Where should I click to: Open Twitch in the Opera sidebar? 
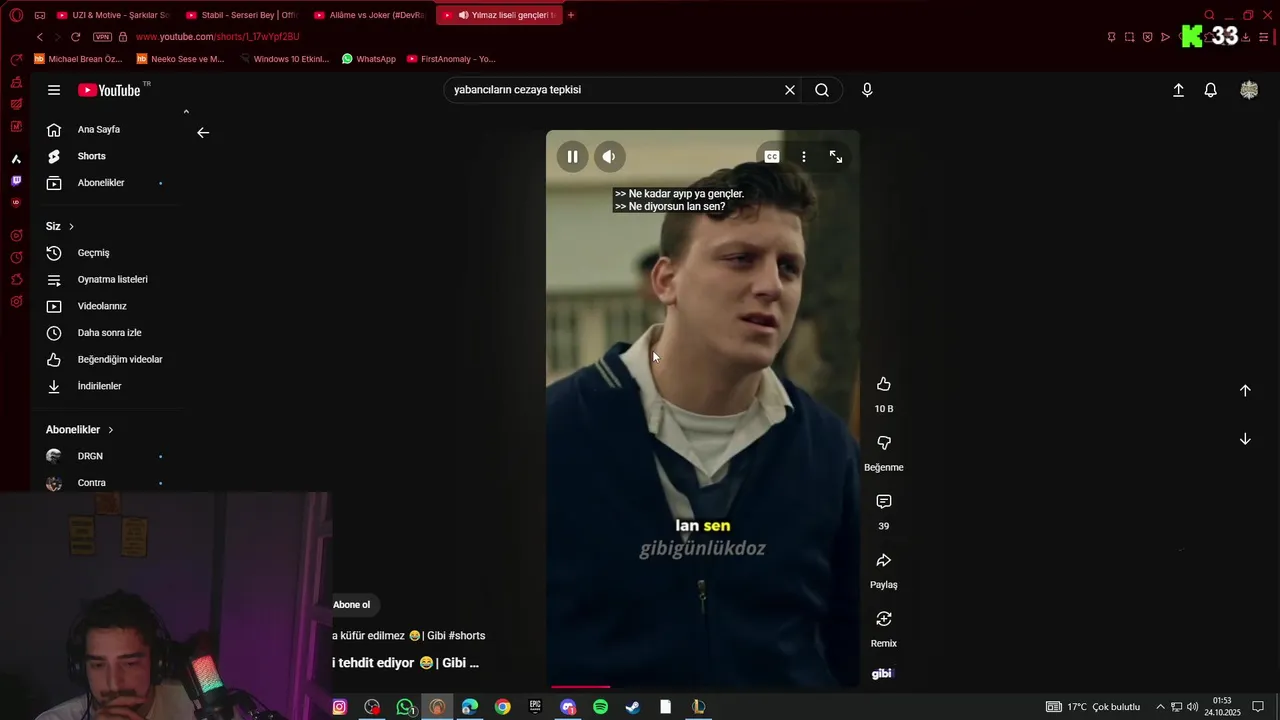16,181
